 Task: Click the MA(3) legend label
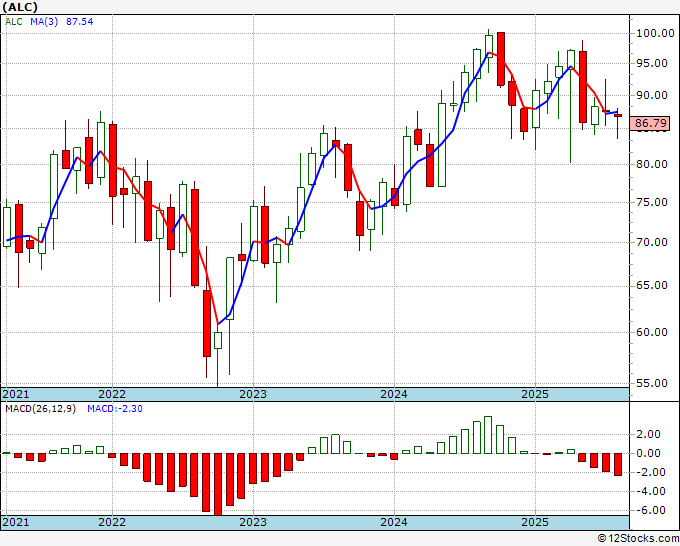(x=44, y=22)
